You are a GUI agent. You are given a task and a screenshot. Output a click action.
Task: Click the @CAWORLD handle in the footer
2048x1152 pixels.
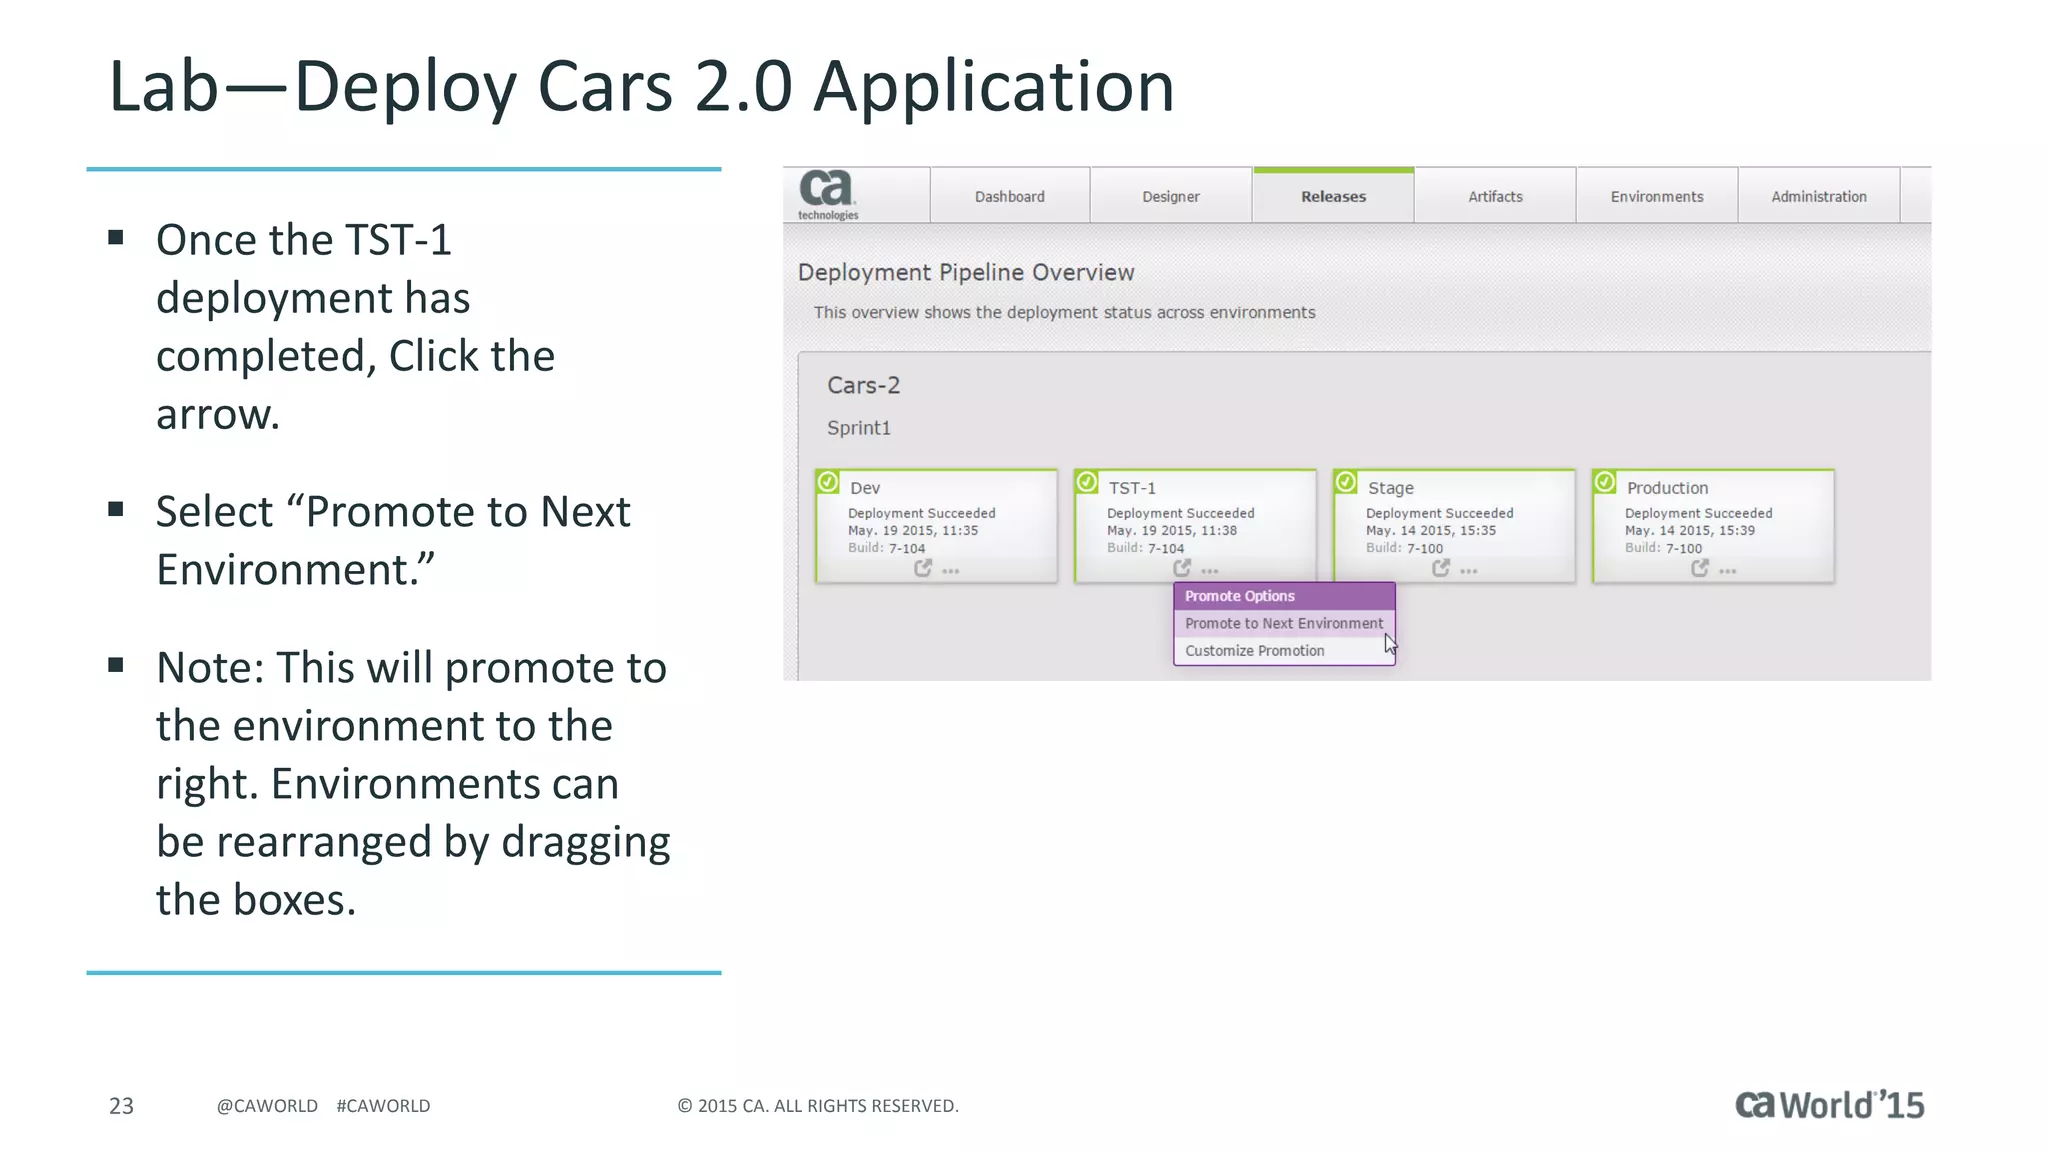point(267,1105)
